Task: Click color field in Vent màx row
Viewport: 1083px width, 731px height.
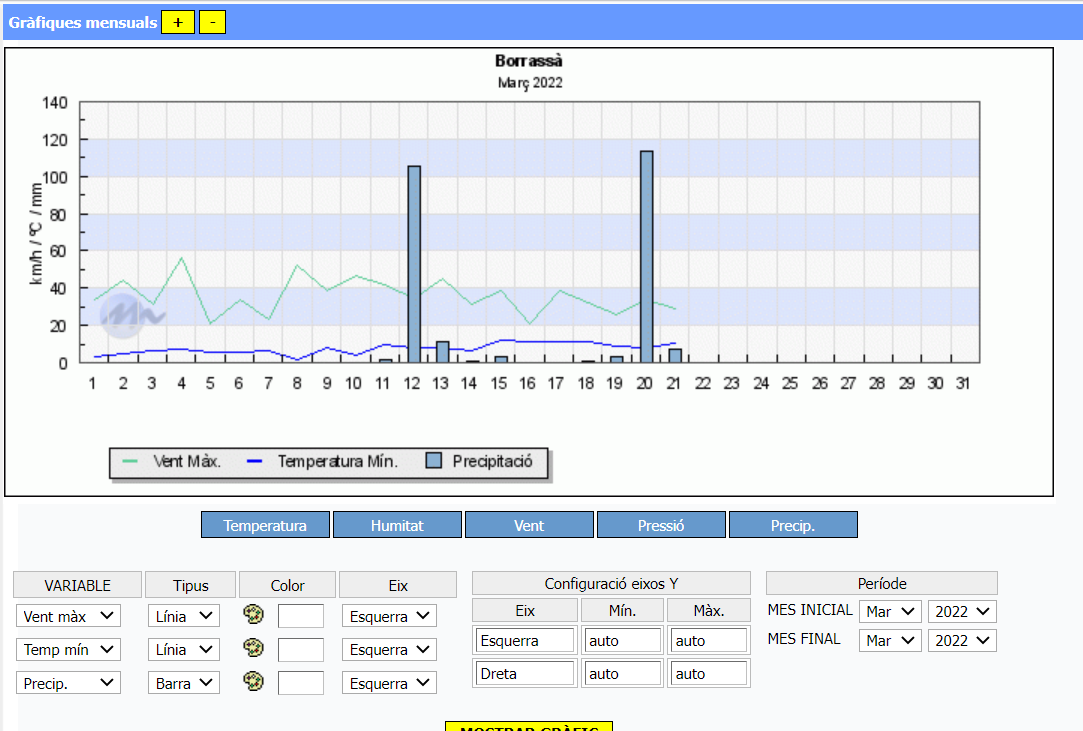Action: click(x=300, y=616)
